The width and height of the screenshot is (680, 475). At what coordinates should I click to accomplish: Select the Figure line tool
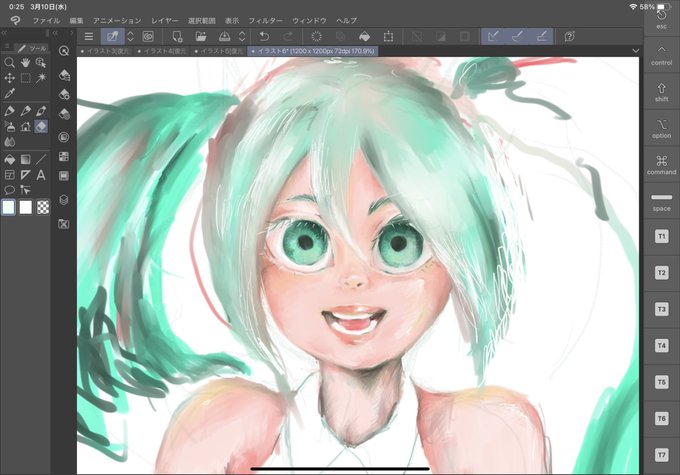click(x=41, y=160)
